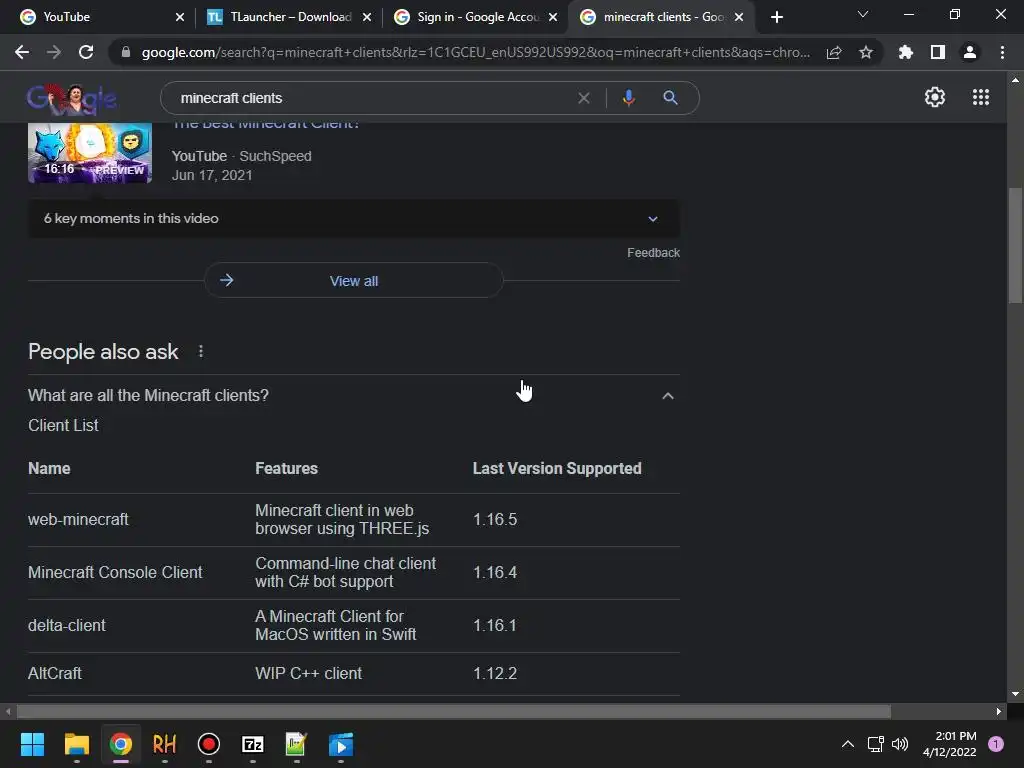
Task: Toggle the Chrome side panel
Action: point(938,52)
